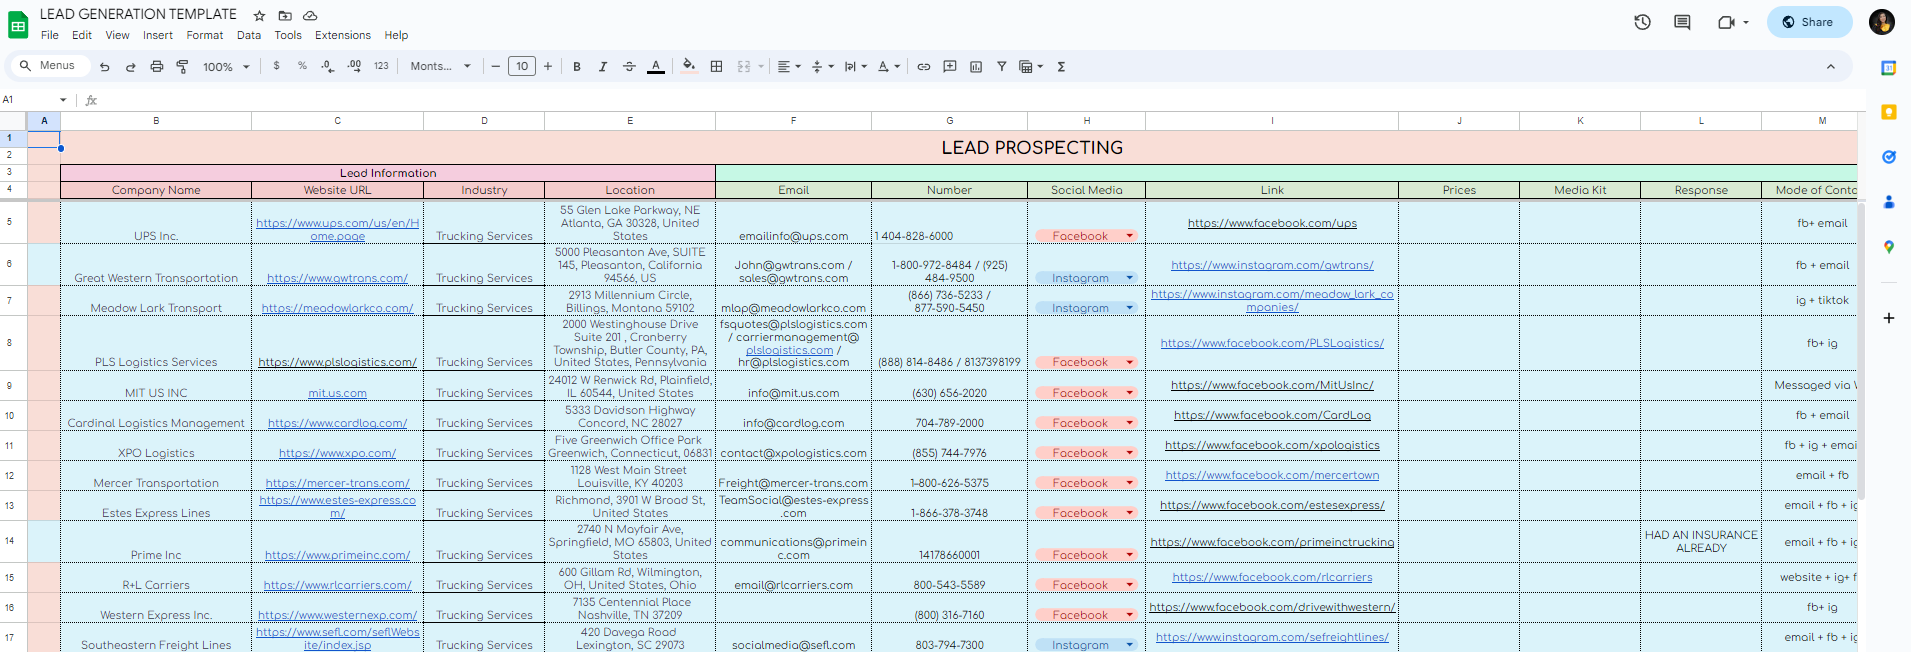Screen dimensions: 1911x652
Task: Click the undo icon
Action: (x=105, y=67)
